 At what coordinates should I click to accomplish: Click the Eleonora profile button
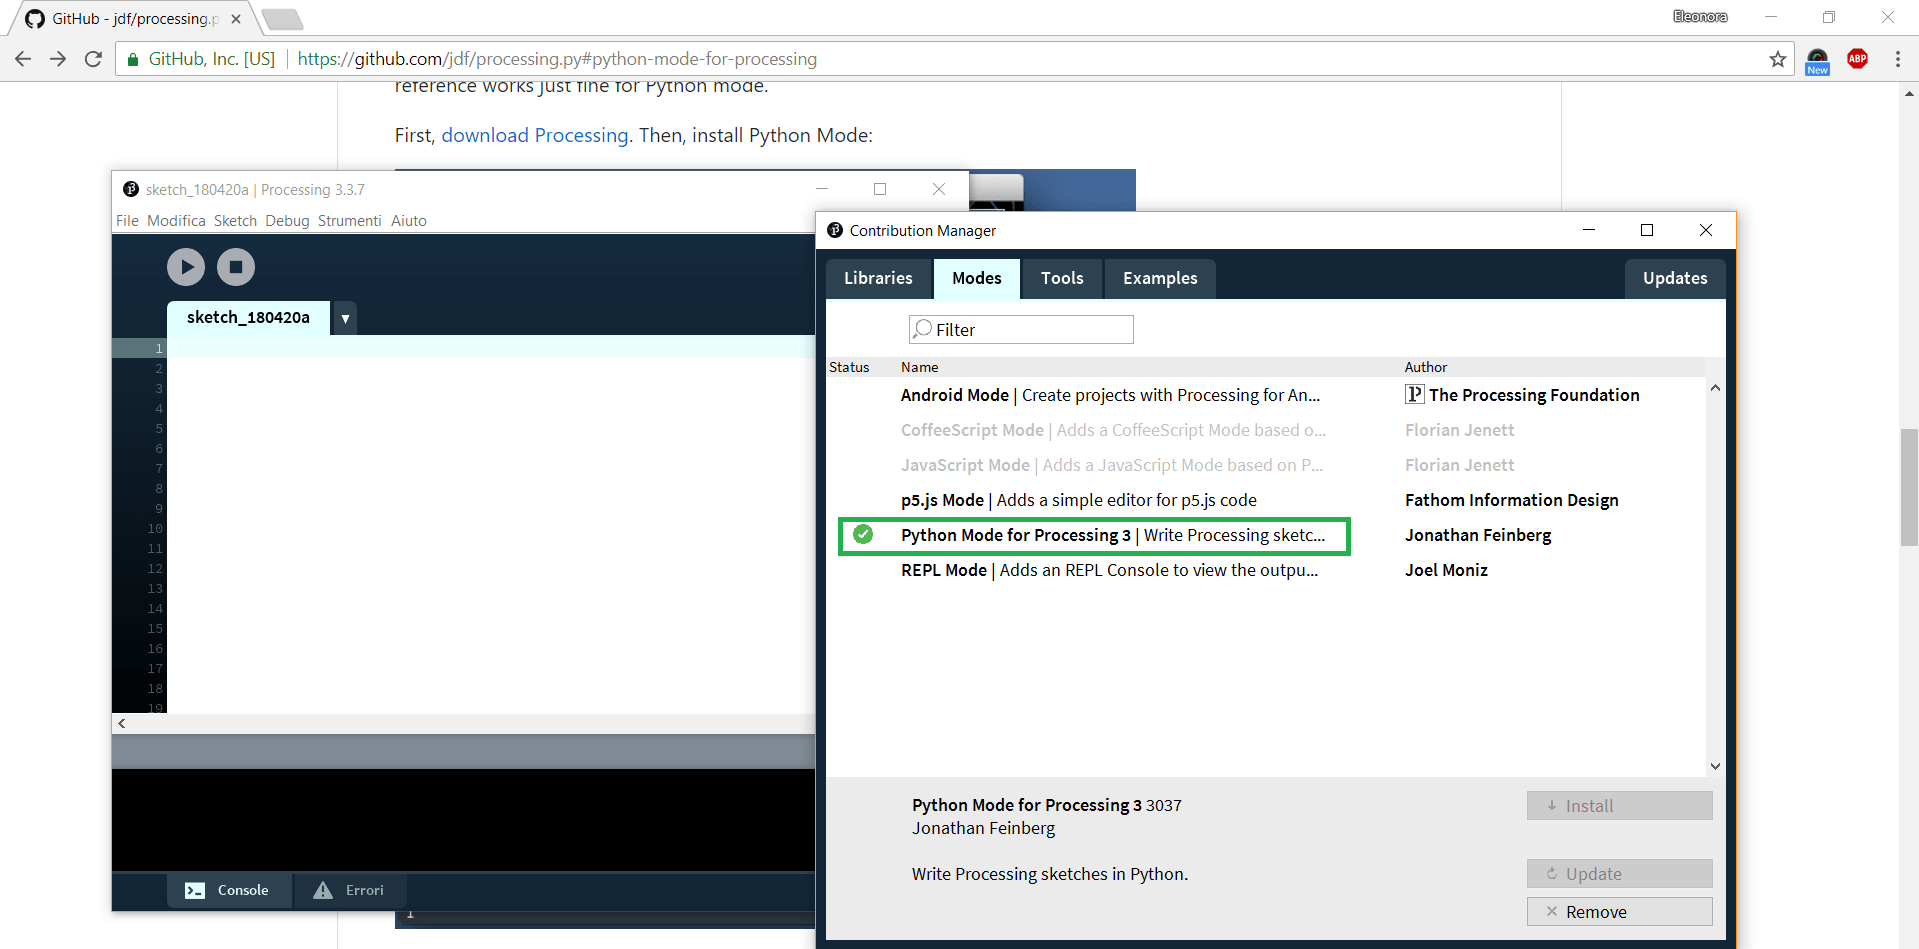tap(1700, 16)
